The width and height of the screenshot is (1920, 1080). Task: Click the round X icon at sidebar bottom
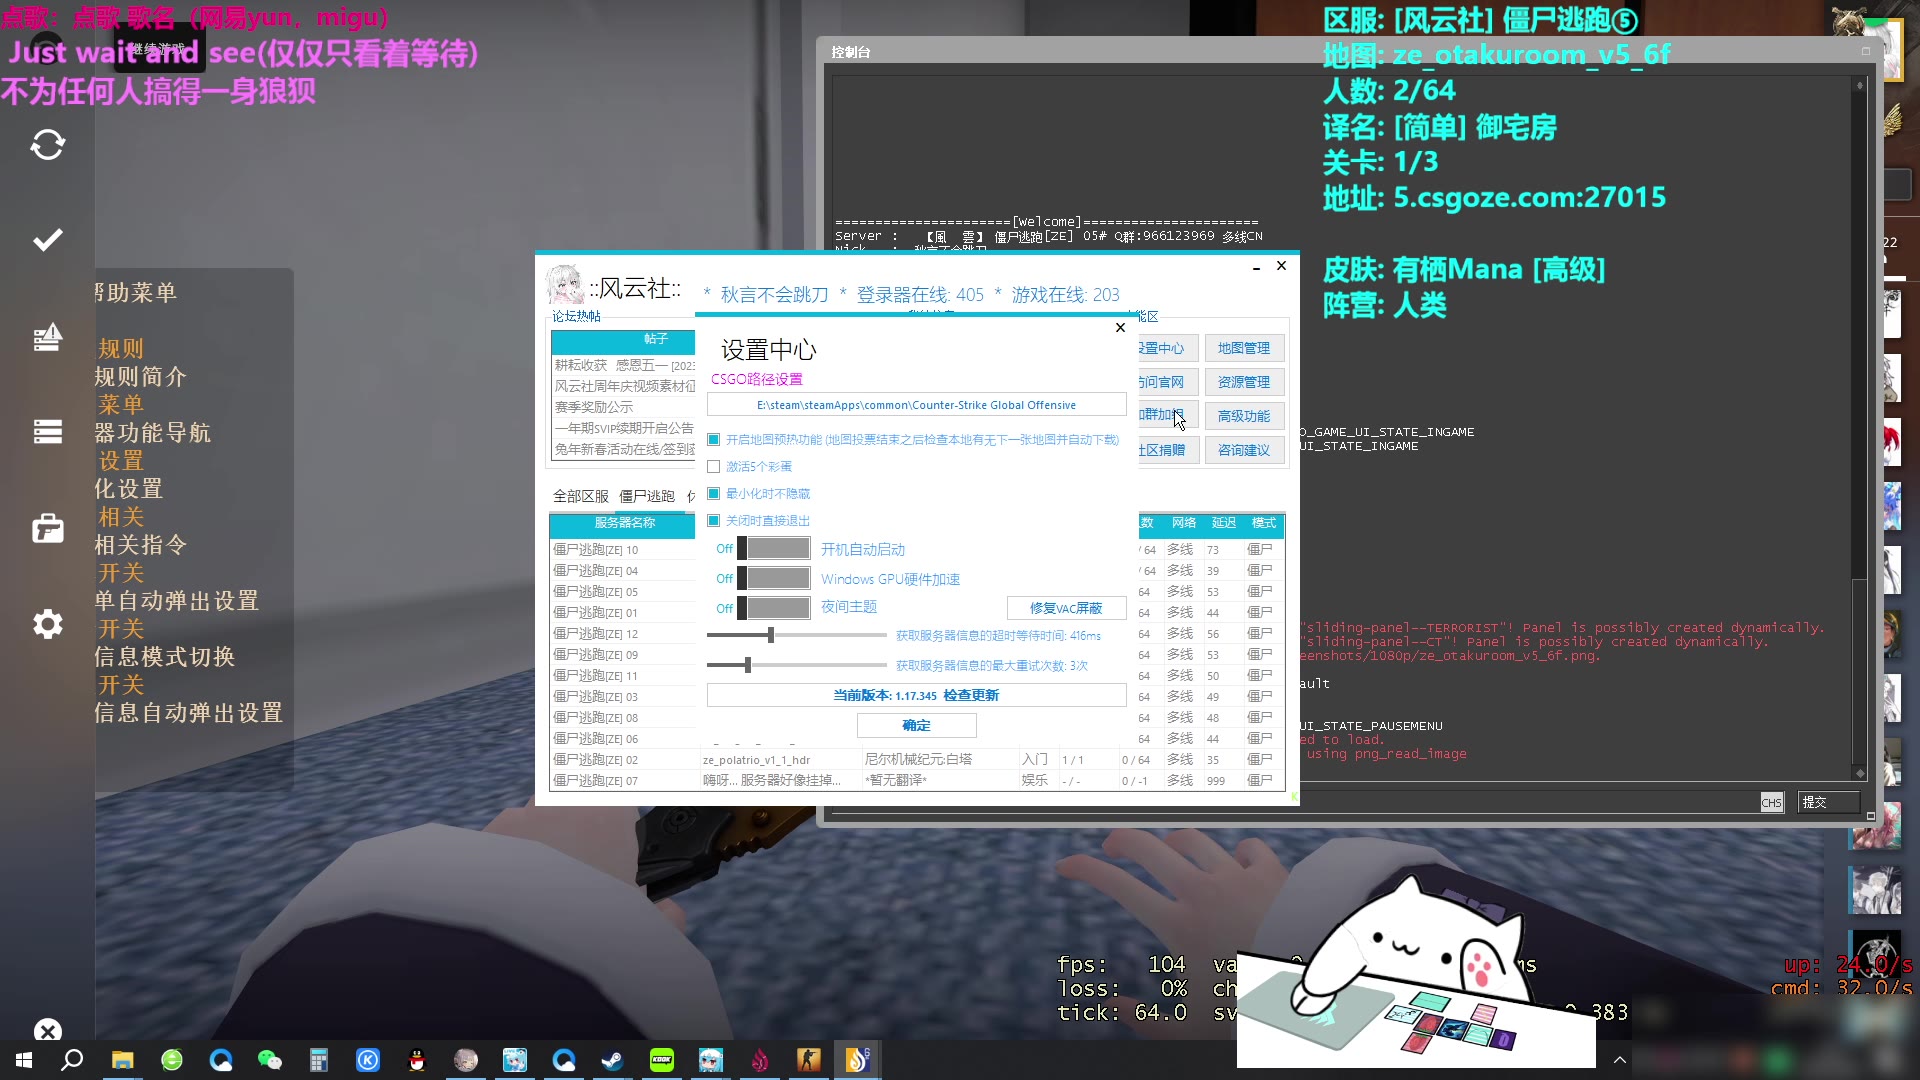47,1030
